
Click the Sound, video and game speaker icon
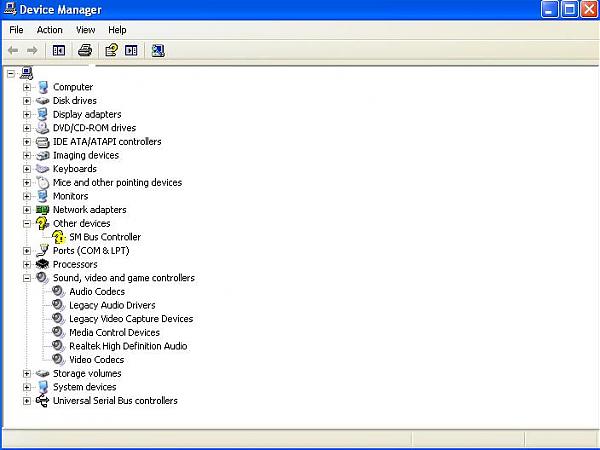click(42, 278)
